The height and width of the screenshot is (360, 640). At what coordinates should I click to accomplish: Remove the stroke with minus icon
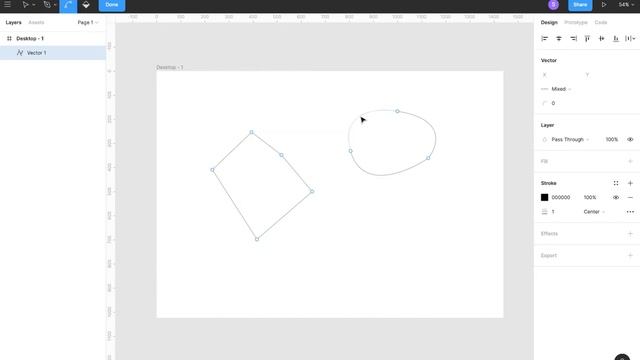pos(630,198)
